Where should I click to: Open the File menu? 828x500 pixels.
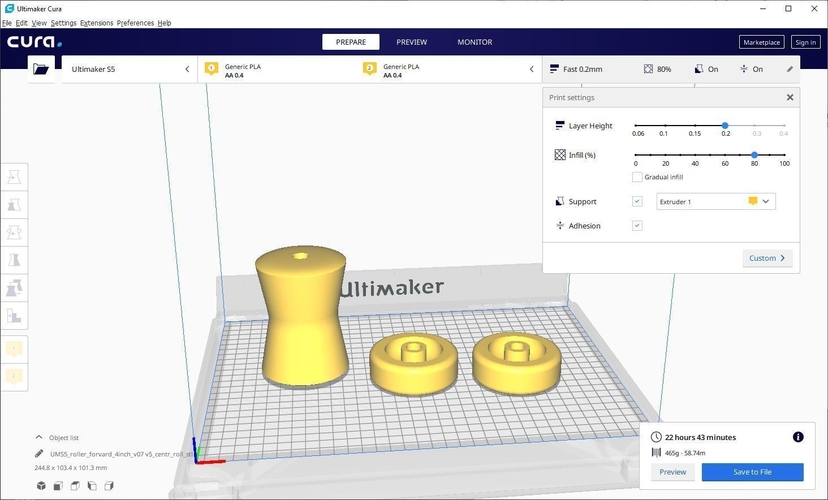pos(7,23)
